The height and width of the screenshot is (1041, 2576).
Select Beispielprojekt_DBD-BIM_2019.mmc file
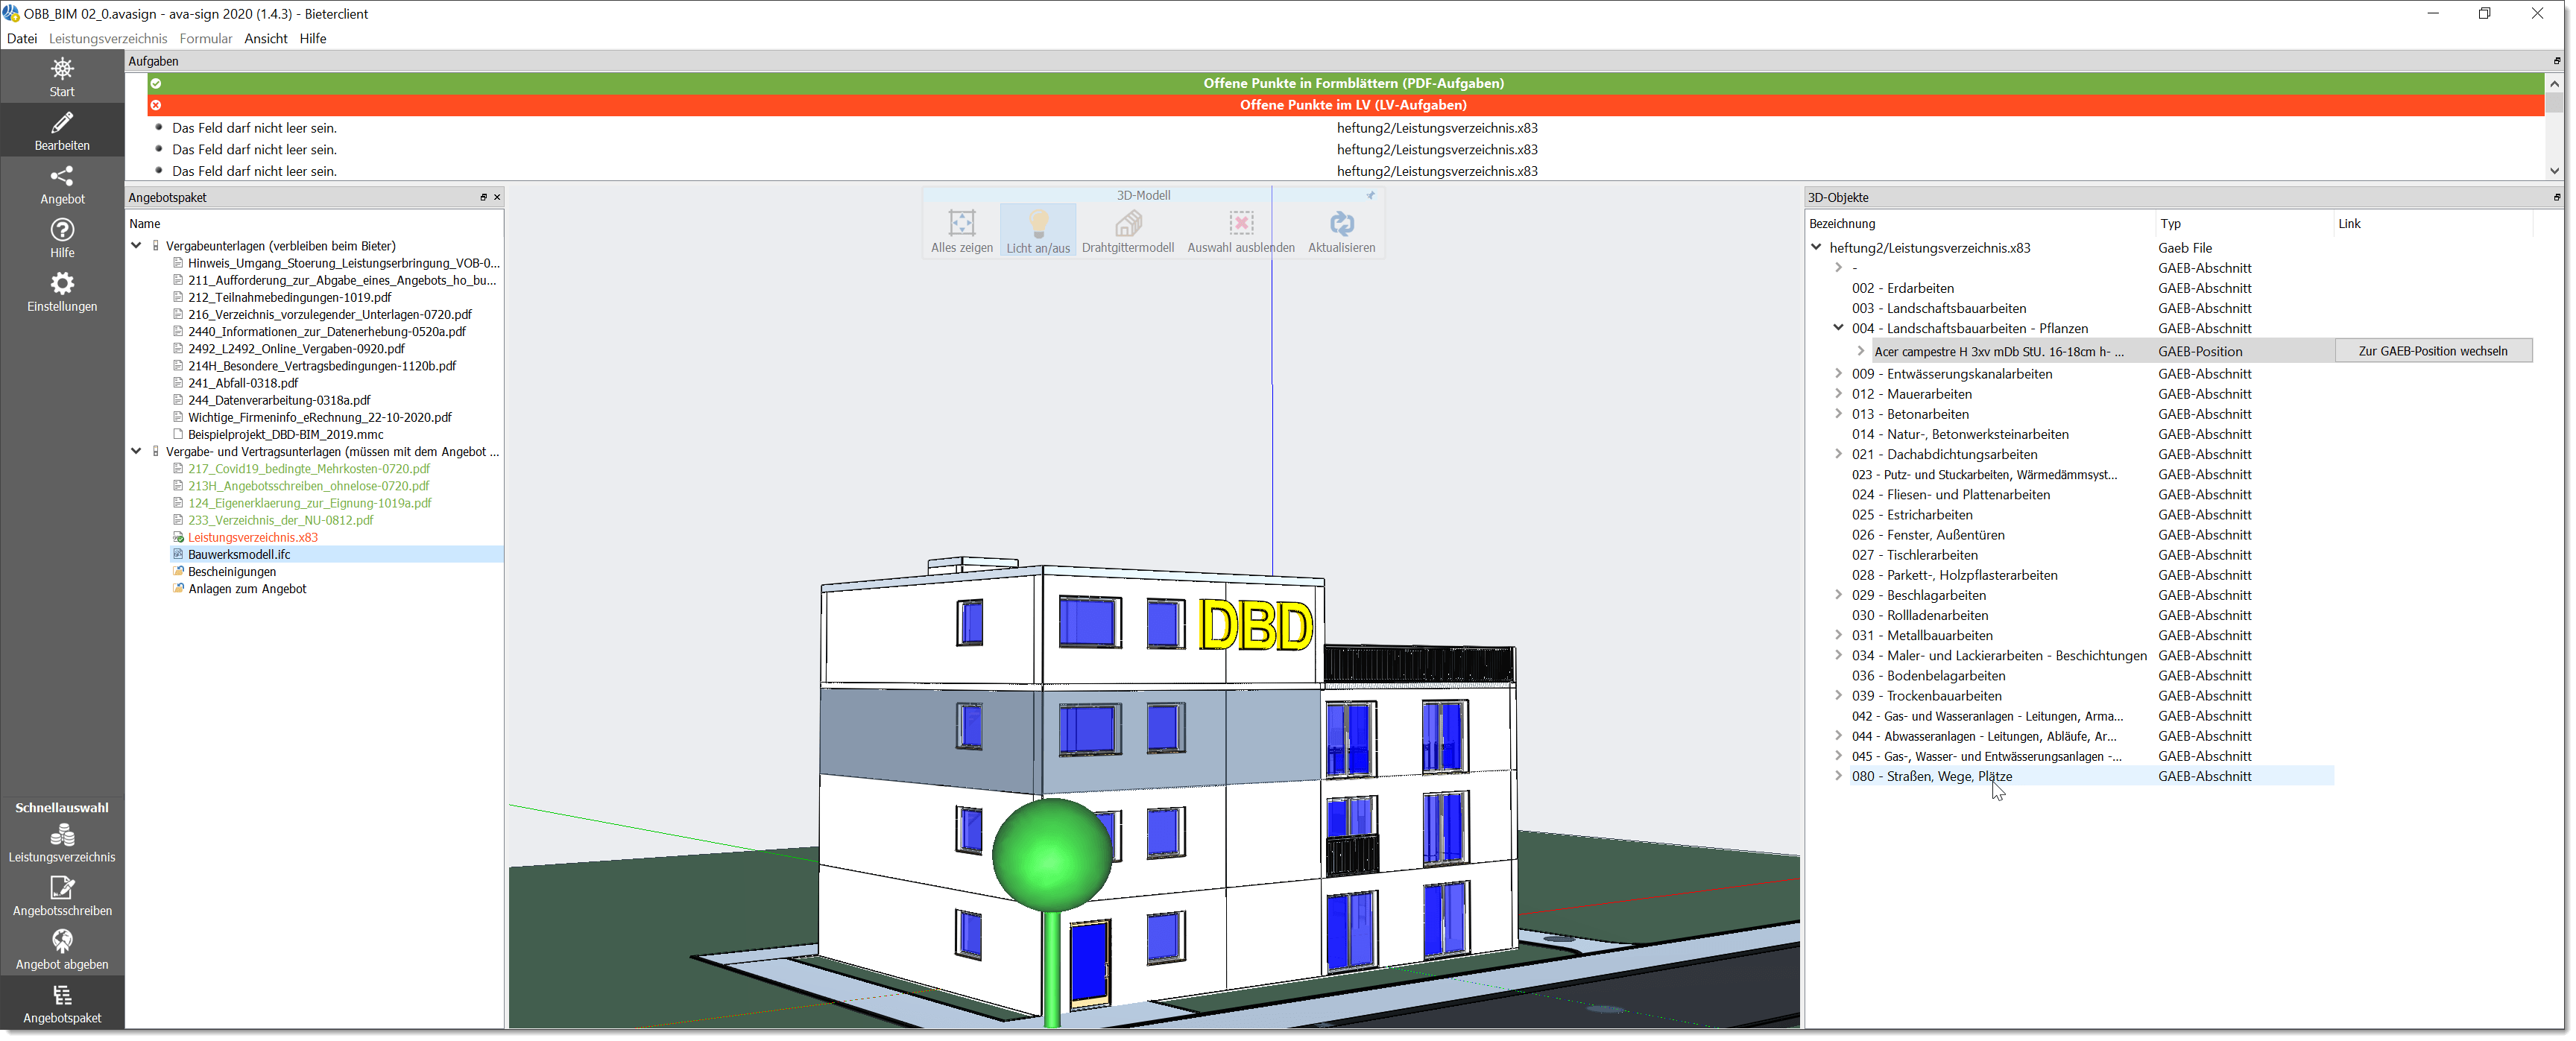point(285,434)
